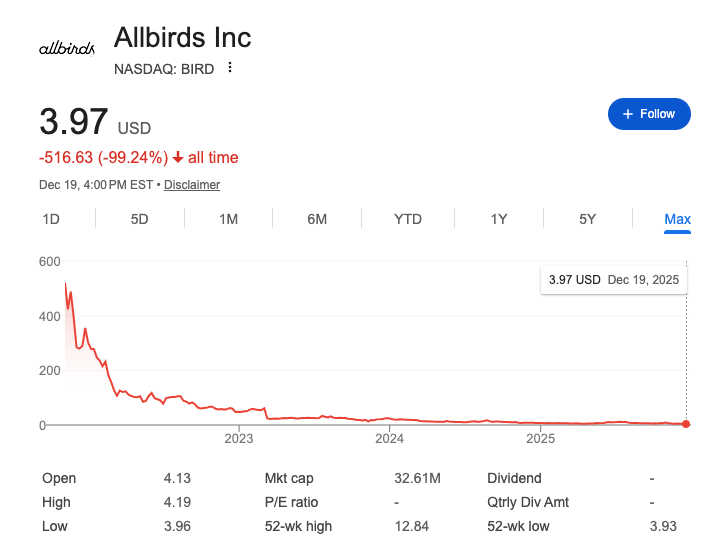Select the 1M time range tab
This screenshot has width=705, height=556.
click(x=228, y=219)
